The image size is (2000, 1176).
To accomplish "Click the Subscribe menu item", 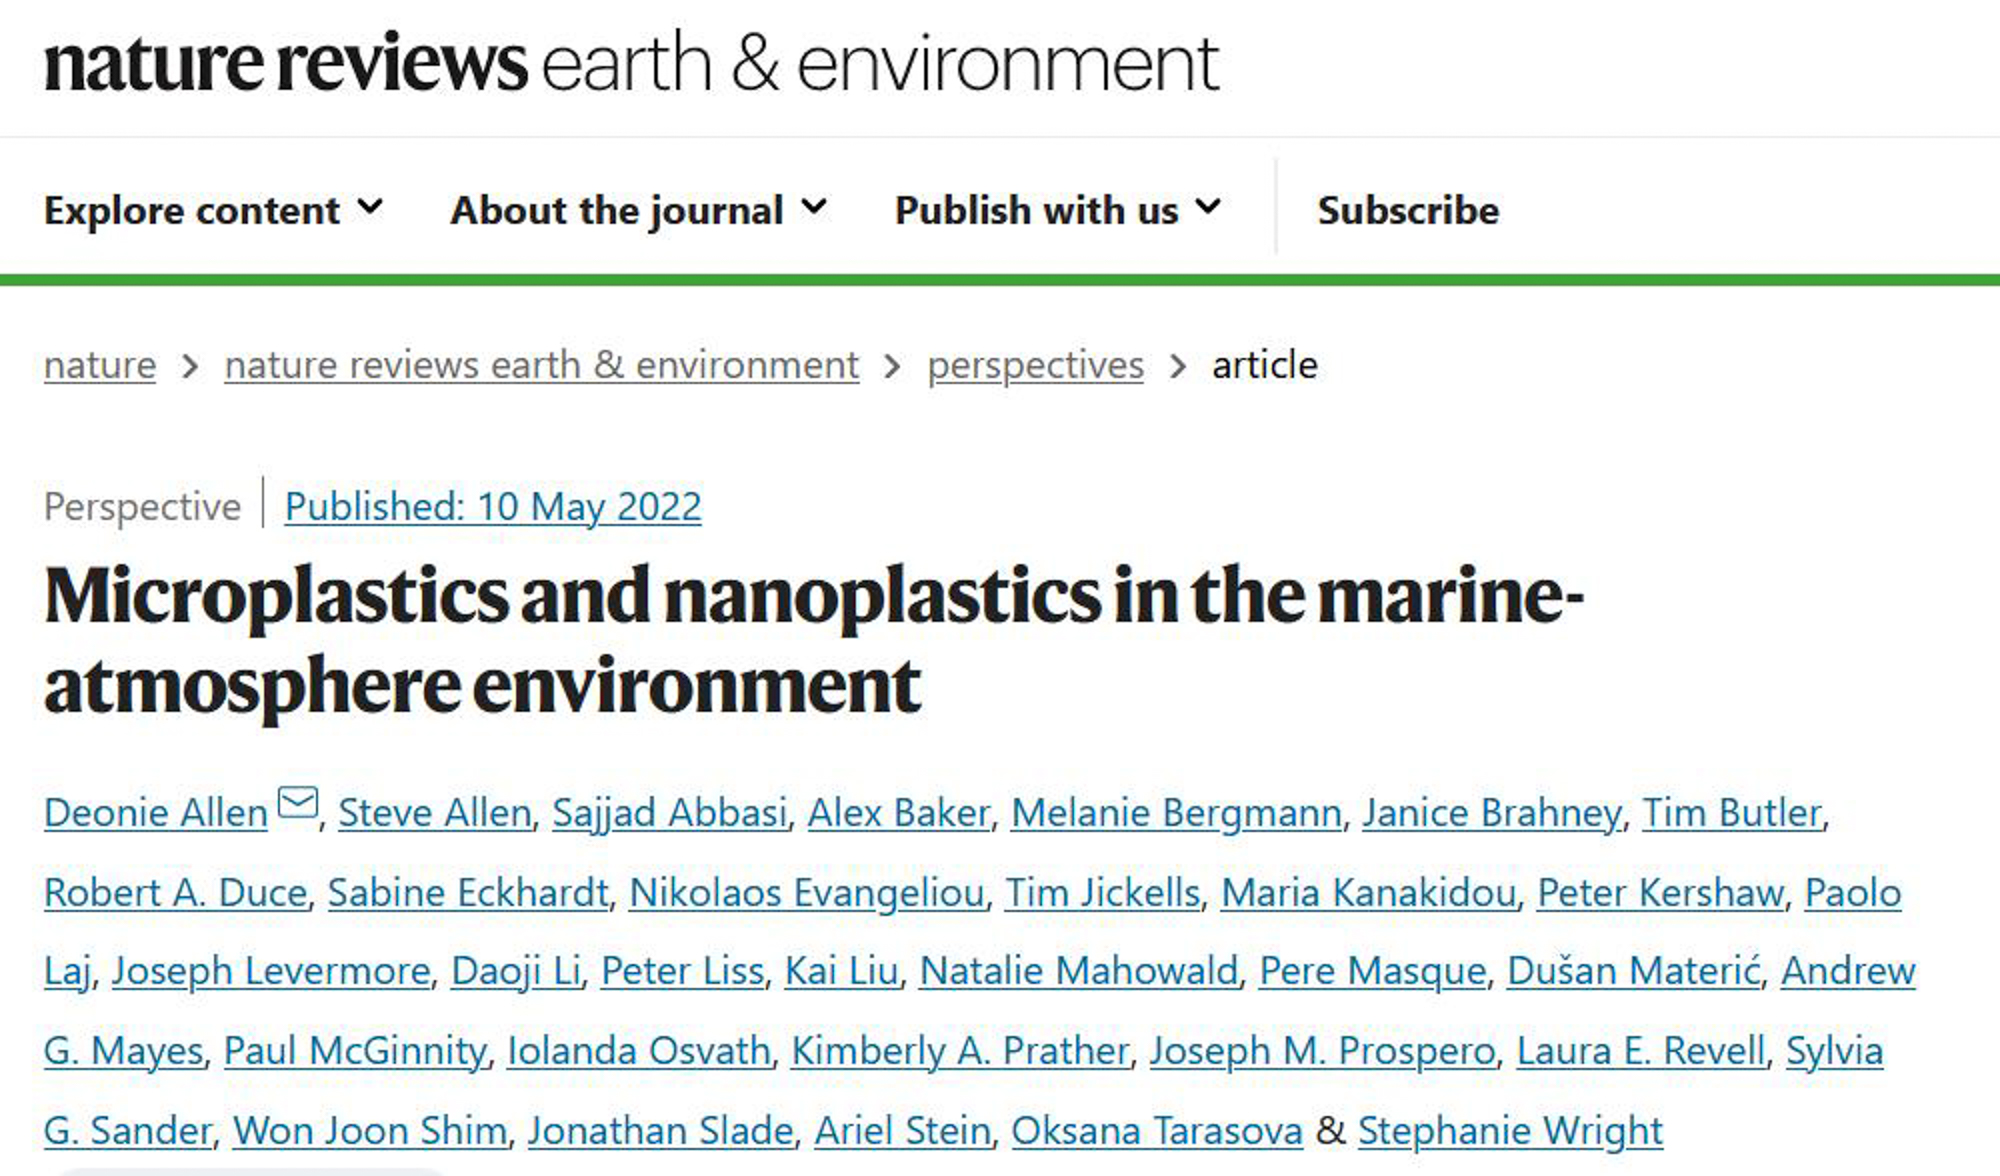I will pos(1408,210).
